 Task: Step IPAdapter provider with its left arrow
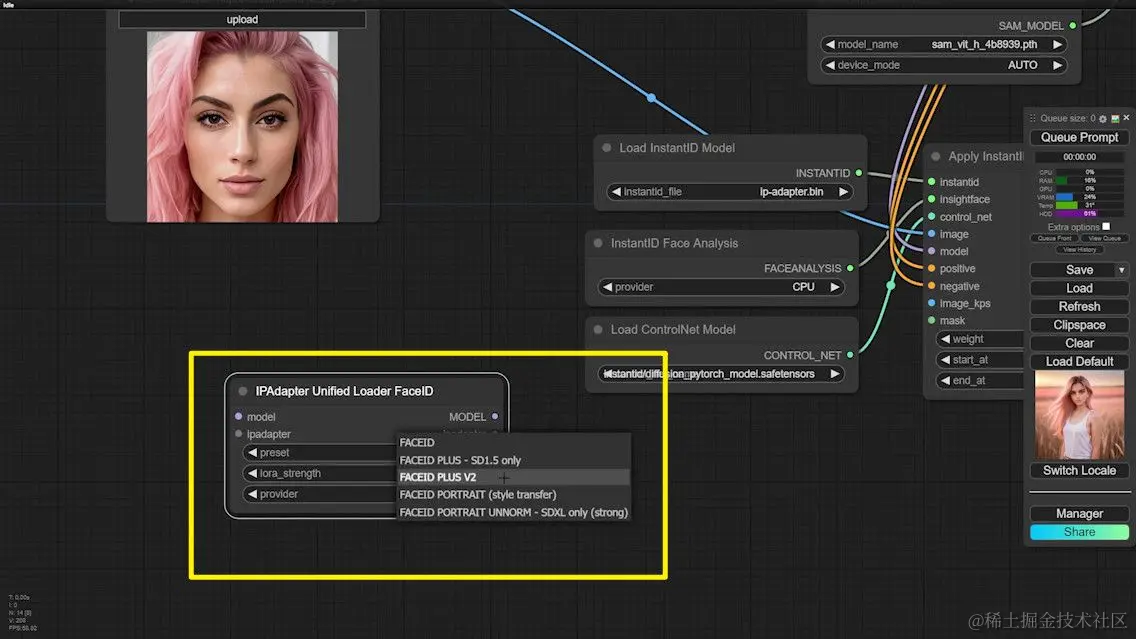coord(252,494)
